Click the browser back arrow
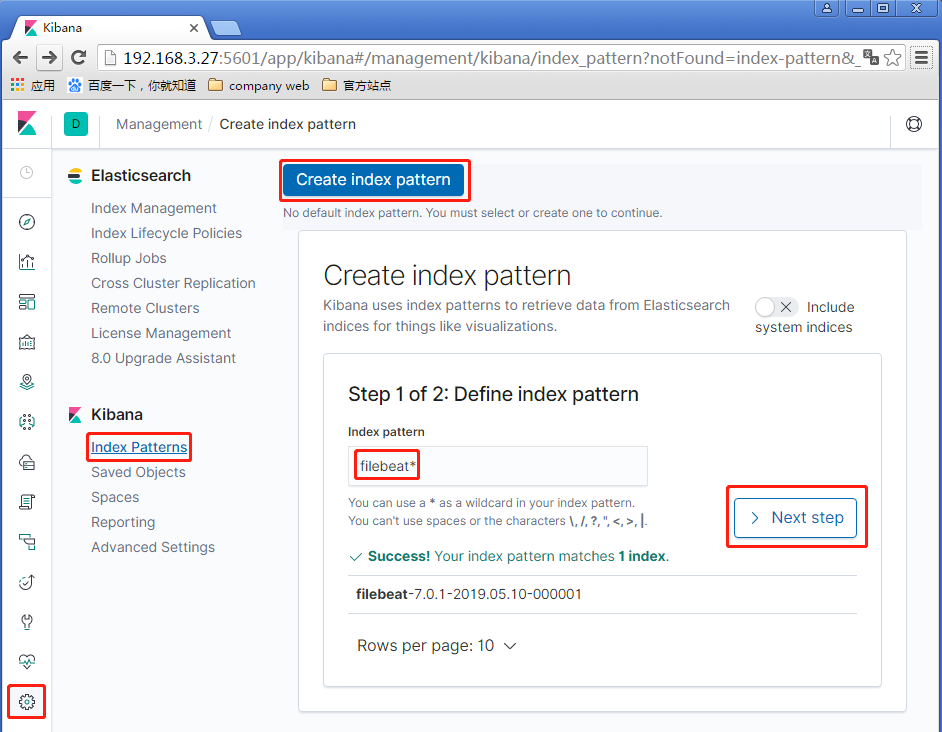The height and width of the screenshot is (732, 942). (x=20, y=58)
